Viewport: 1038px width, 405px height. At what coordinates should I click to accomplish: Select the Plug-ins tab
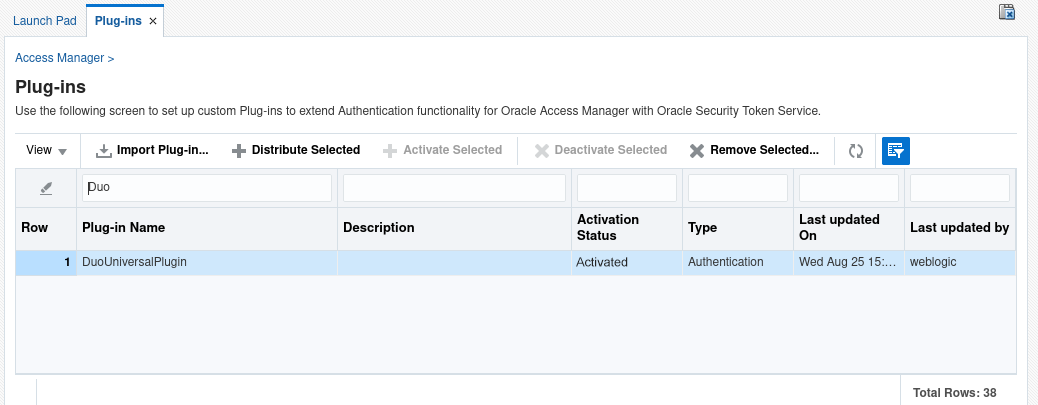(117, 21)
